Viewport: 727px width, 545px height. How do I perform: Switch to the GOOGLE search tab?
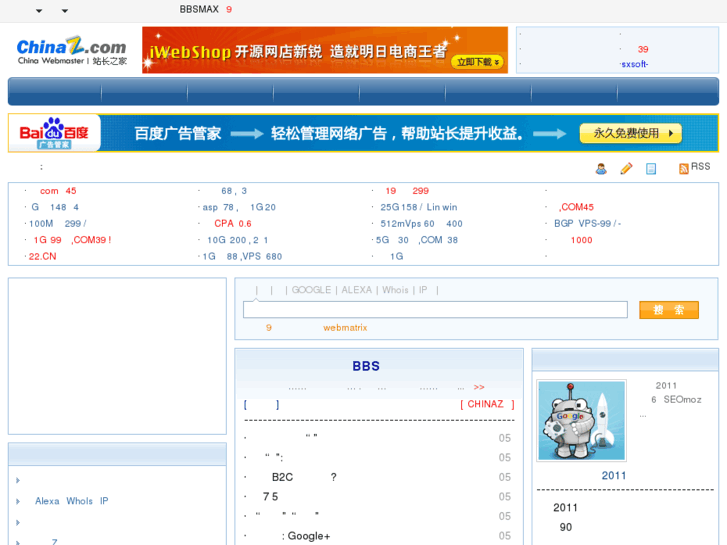(311, 290)
